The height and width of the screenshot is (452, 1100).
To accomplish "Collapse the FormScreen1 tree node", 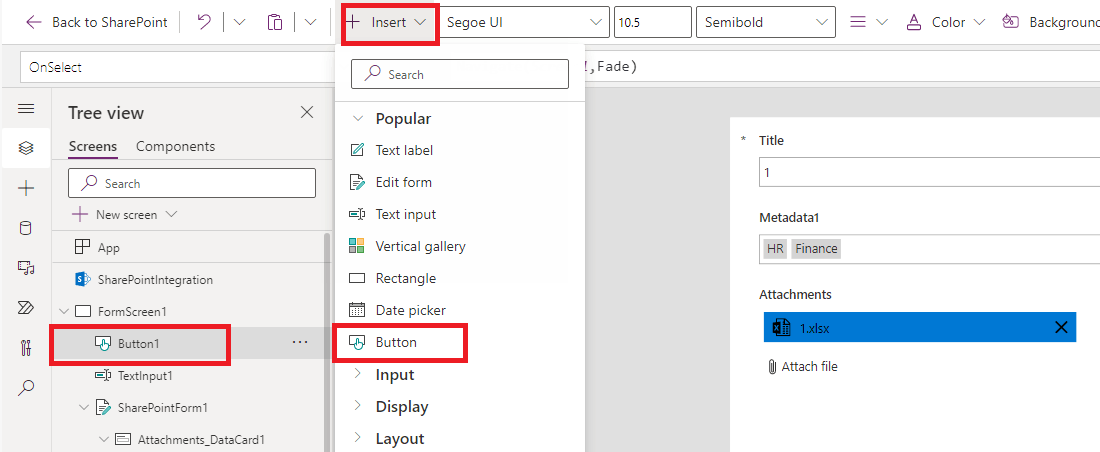I will coord(65,311).
